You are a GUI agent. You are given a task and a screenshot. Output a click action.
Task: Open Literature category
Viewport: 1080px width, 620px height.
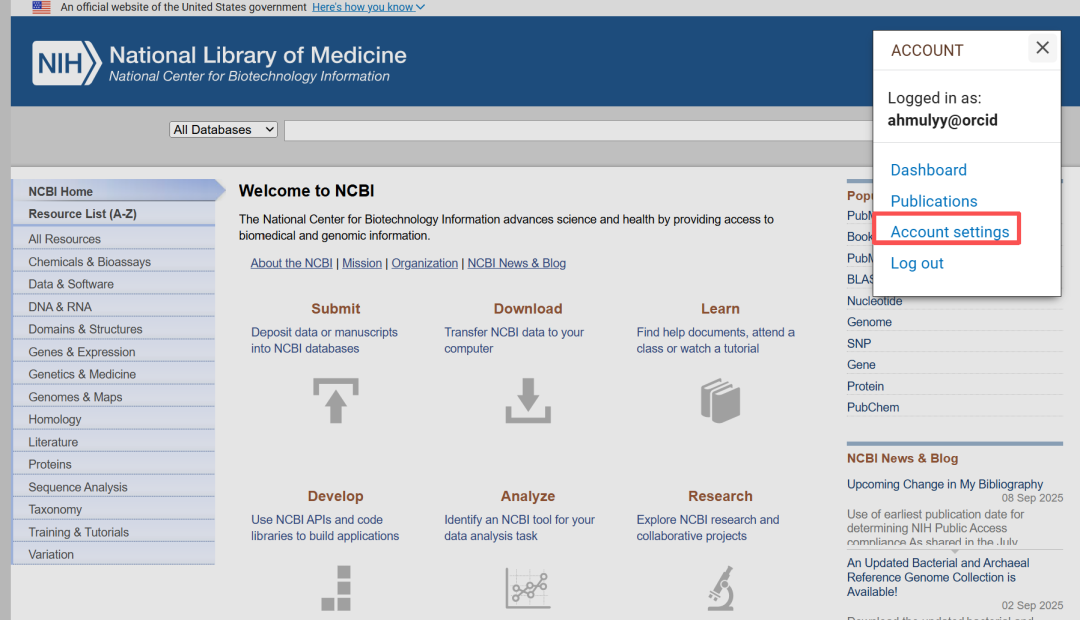click(x=114, y=442)
